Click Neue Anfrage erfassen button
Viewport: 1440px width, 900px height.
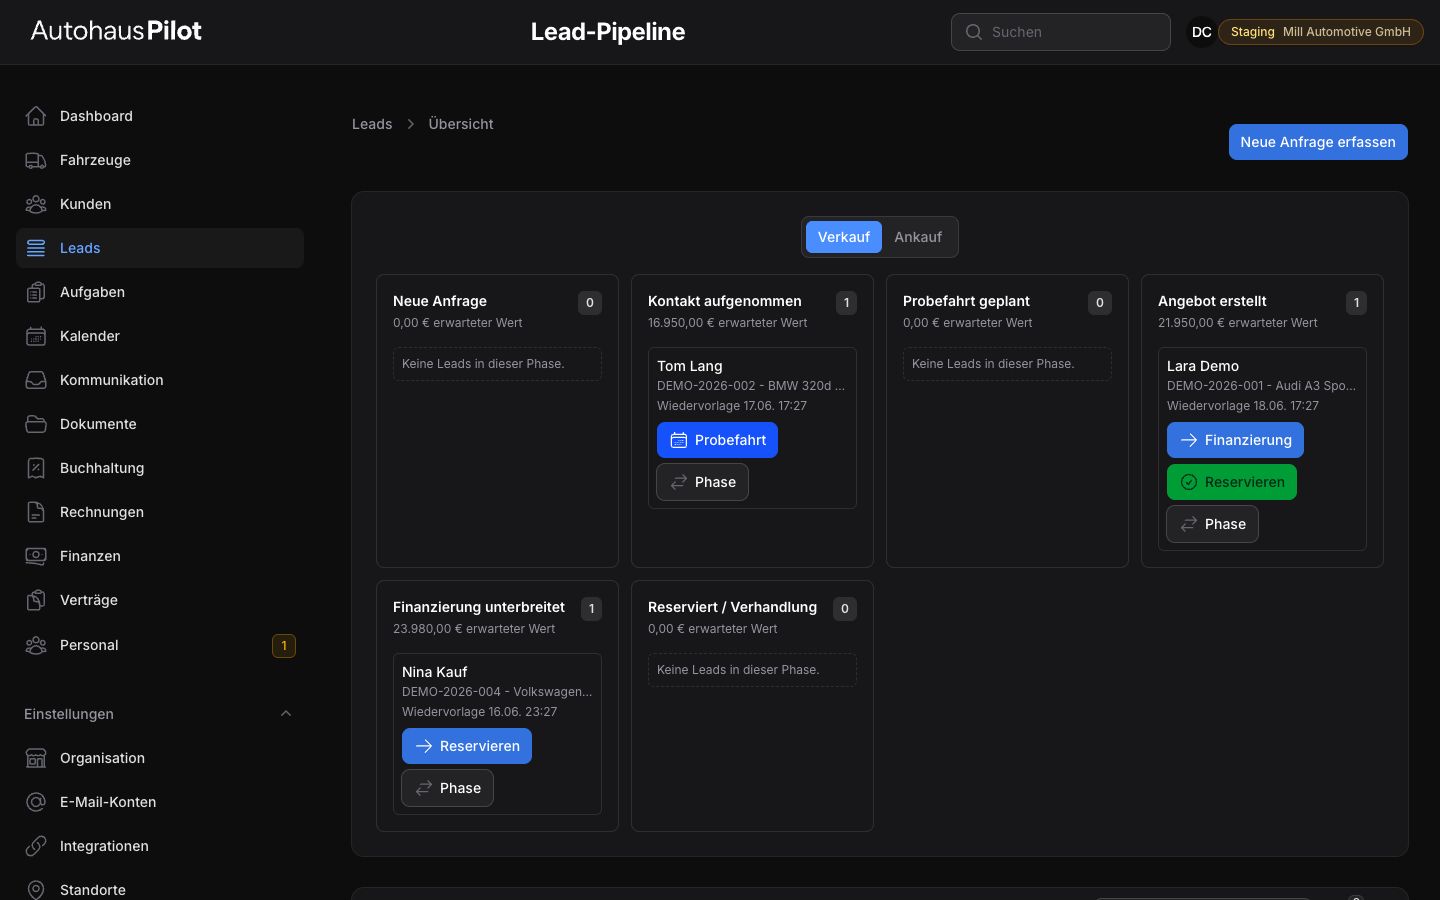coord(1318,142)
